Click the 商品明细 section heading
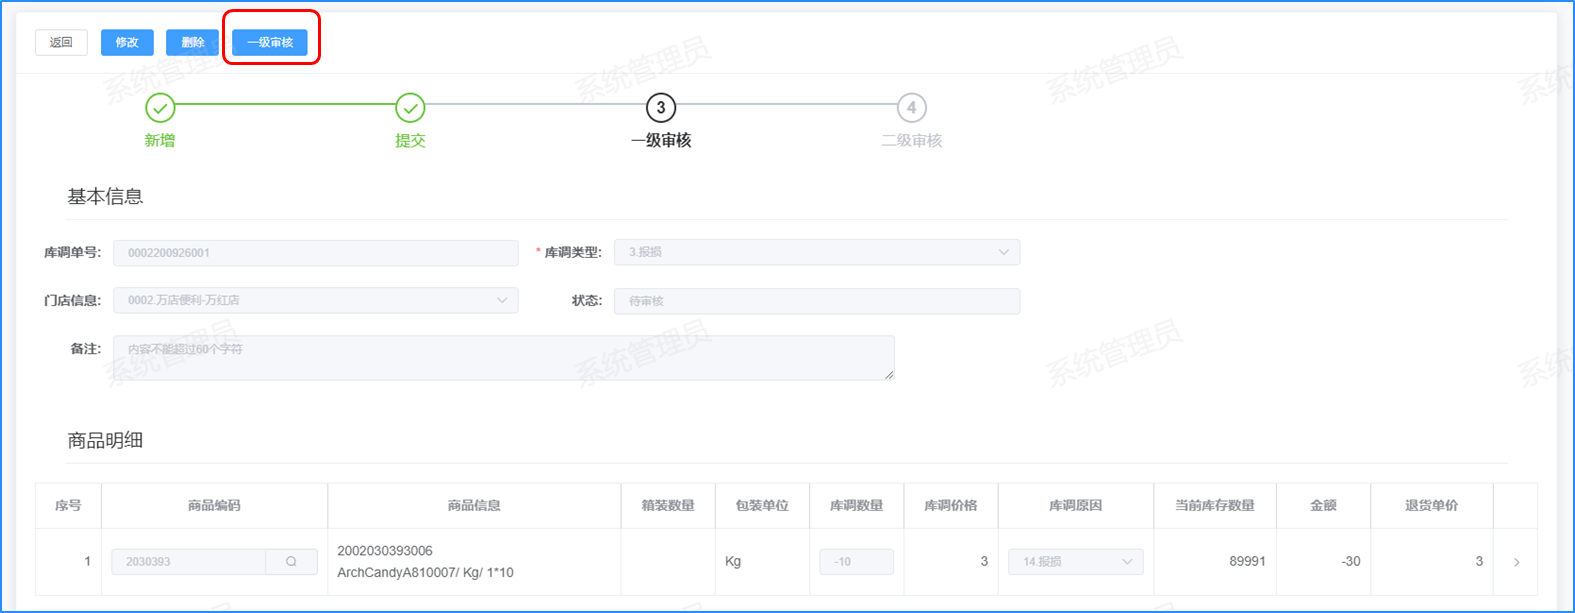 [x=105, y=441]
